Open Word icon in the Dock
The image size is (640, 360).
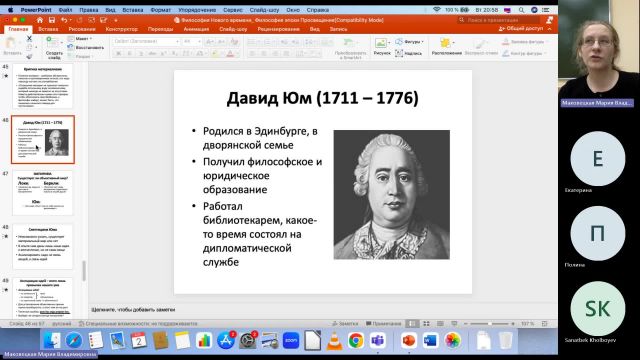[430, 340]
